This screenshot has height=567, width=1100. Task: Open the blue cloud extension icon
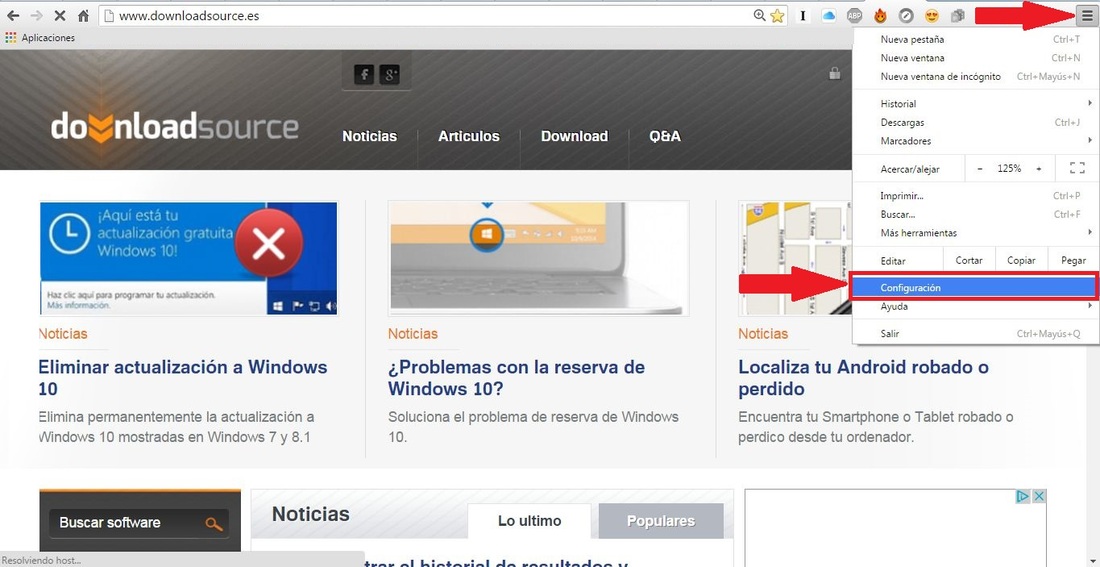tap(829, 15)
